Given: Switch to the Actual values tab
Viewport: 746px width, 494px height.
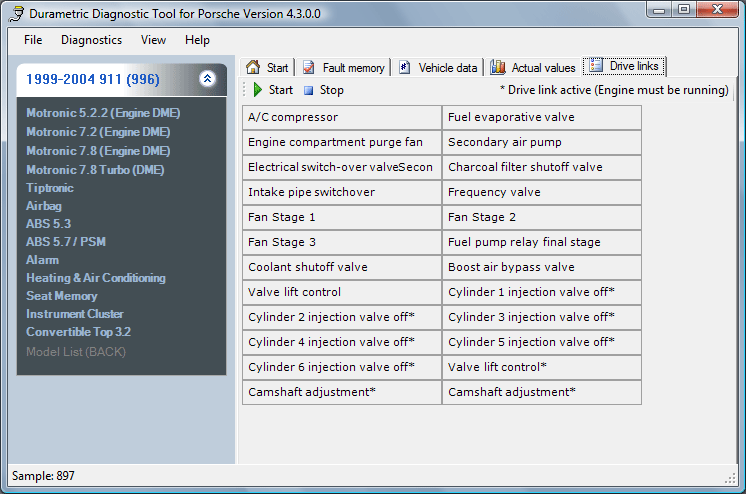Looking at the screenshot, I should [x=533, y=67].
